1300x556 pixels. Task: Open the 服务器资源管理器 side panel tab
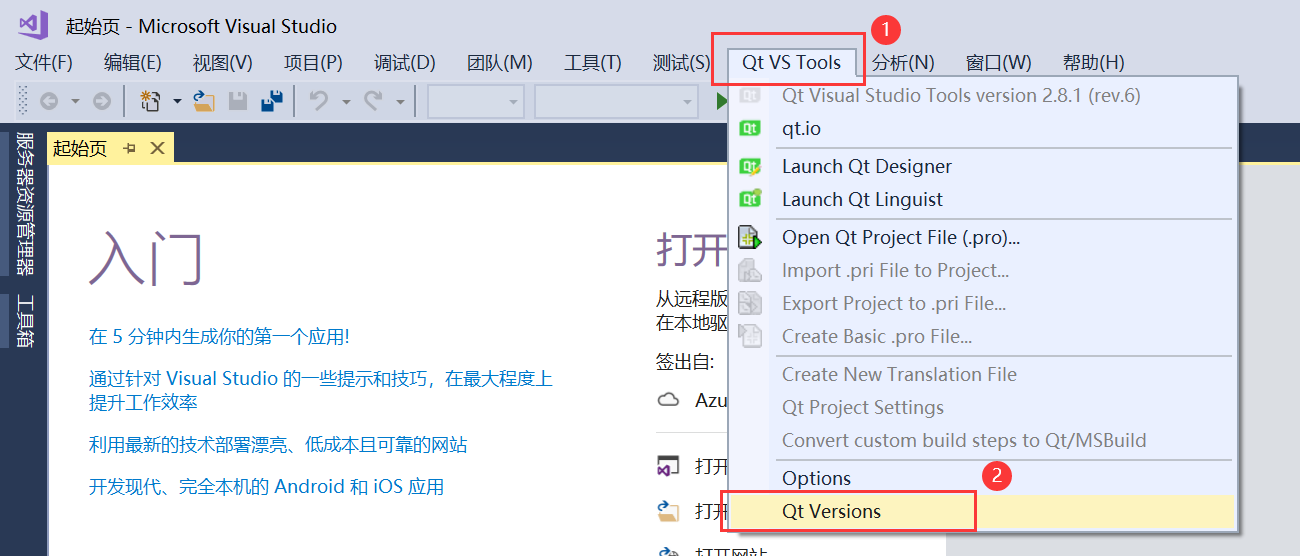point(25,203)
